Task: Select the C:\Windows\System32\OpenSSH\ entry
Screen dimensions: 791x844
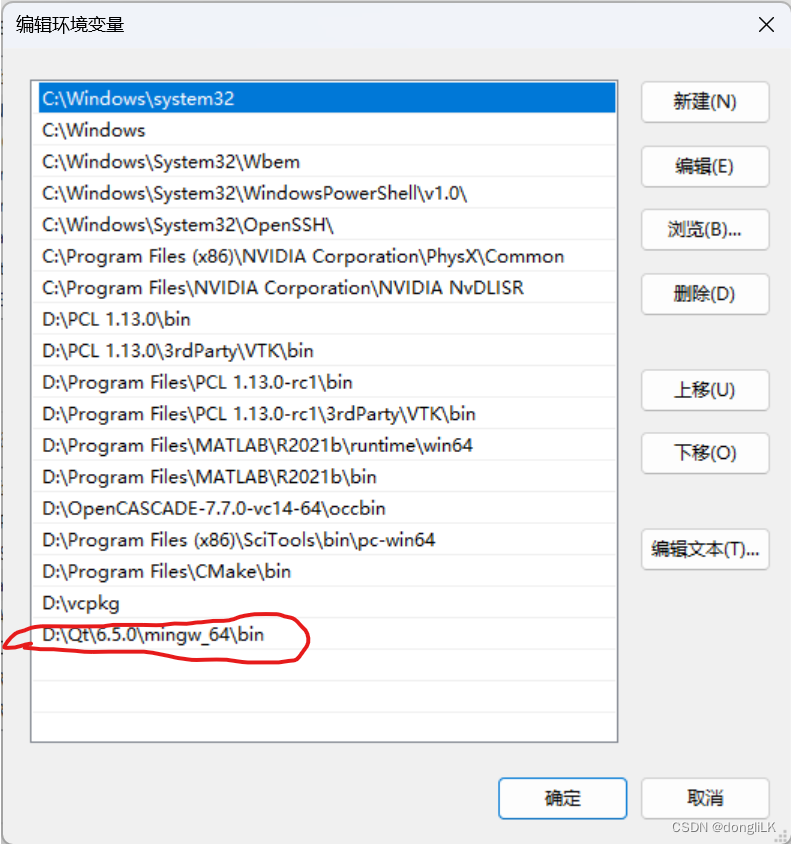Action: pyautogui.click(x=324, y=224)
